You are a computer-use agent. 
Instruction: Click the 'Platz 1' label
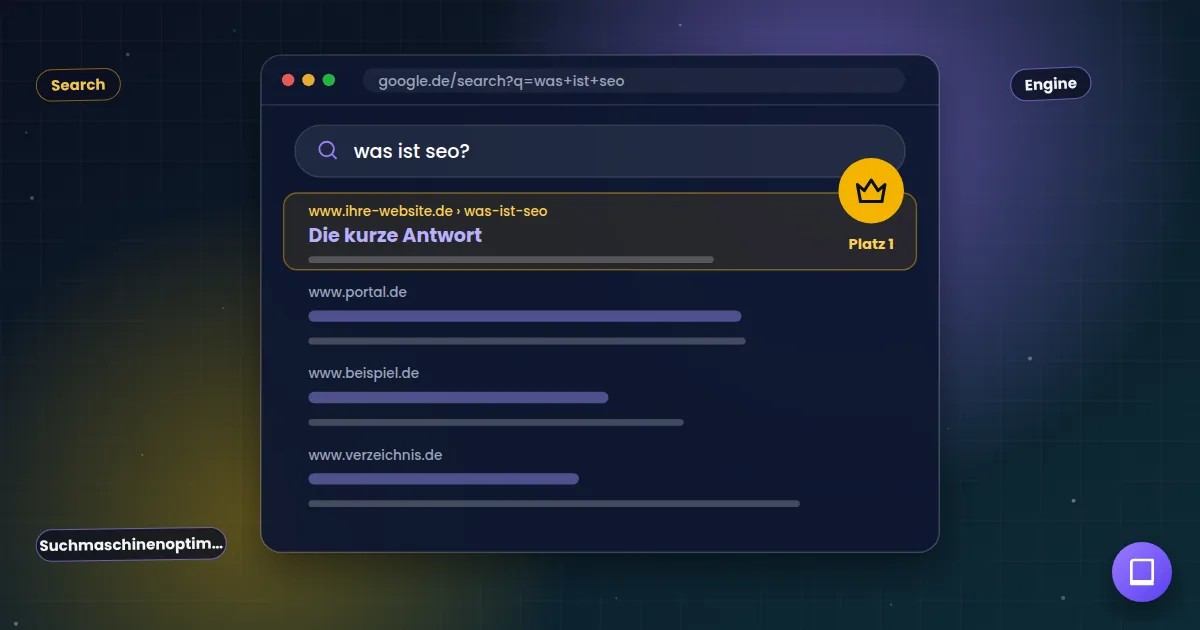(871, 244)
